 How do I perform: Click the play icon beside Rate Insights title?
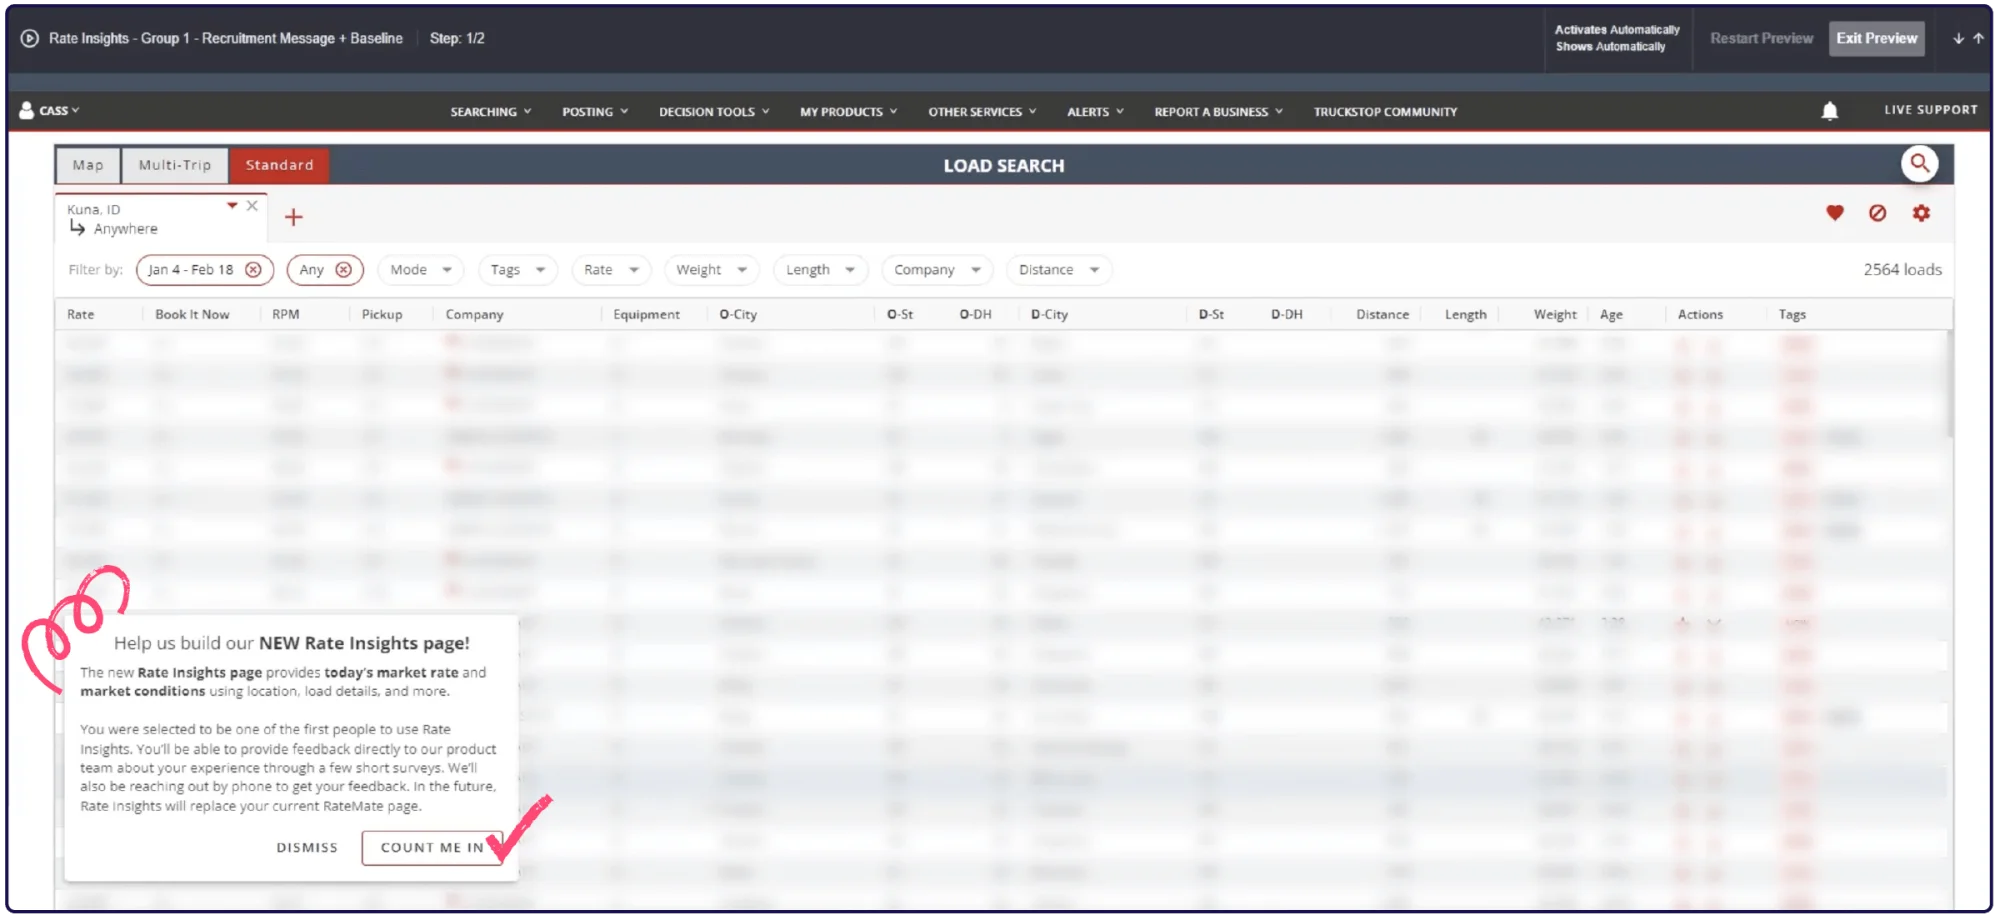pos(30,38)
